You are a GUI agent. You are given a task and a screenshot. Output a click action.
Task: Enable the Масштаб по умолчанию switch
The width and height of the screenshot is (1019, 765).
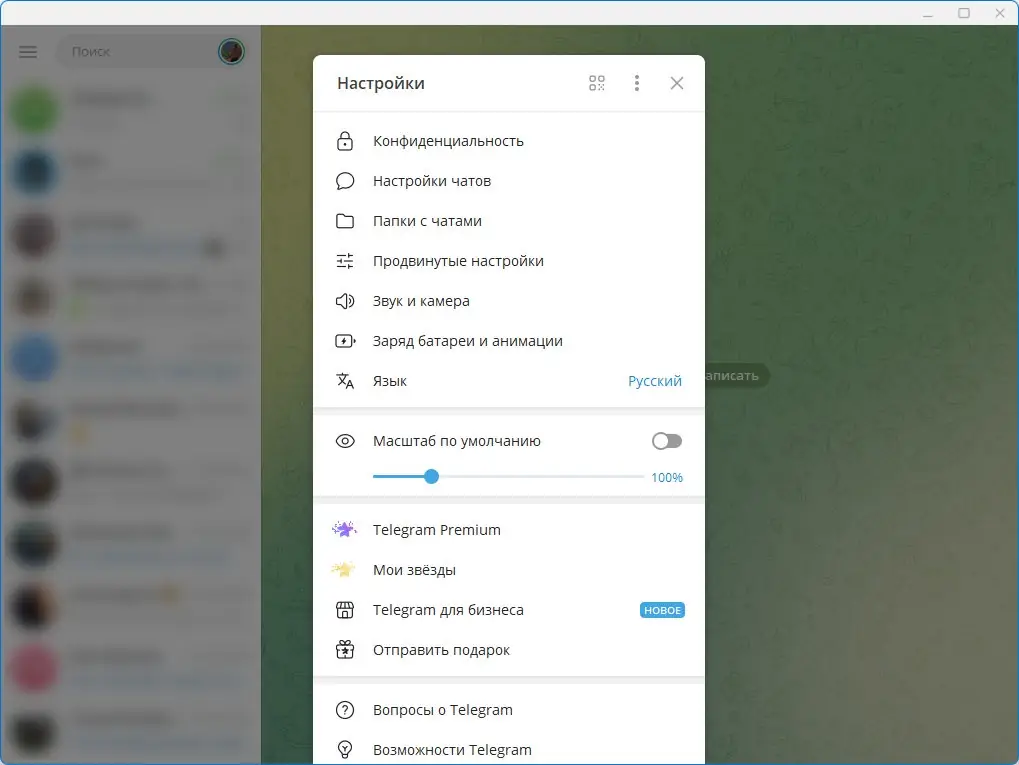pos(666,441)
